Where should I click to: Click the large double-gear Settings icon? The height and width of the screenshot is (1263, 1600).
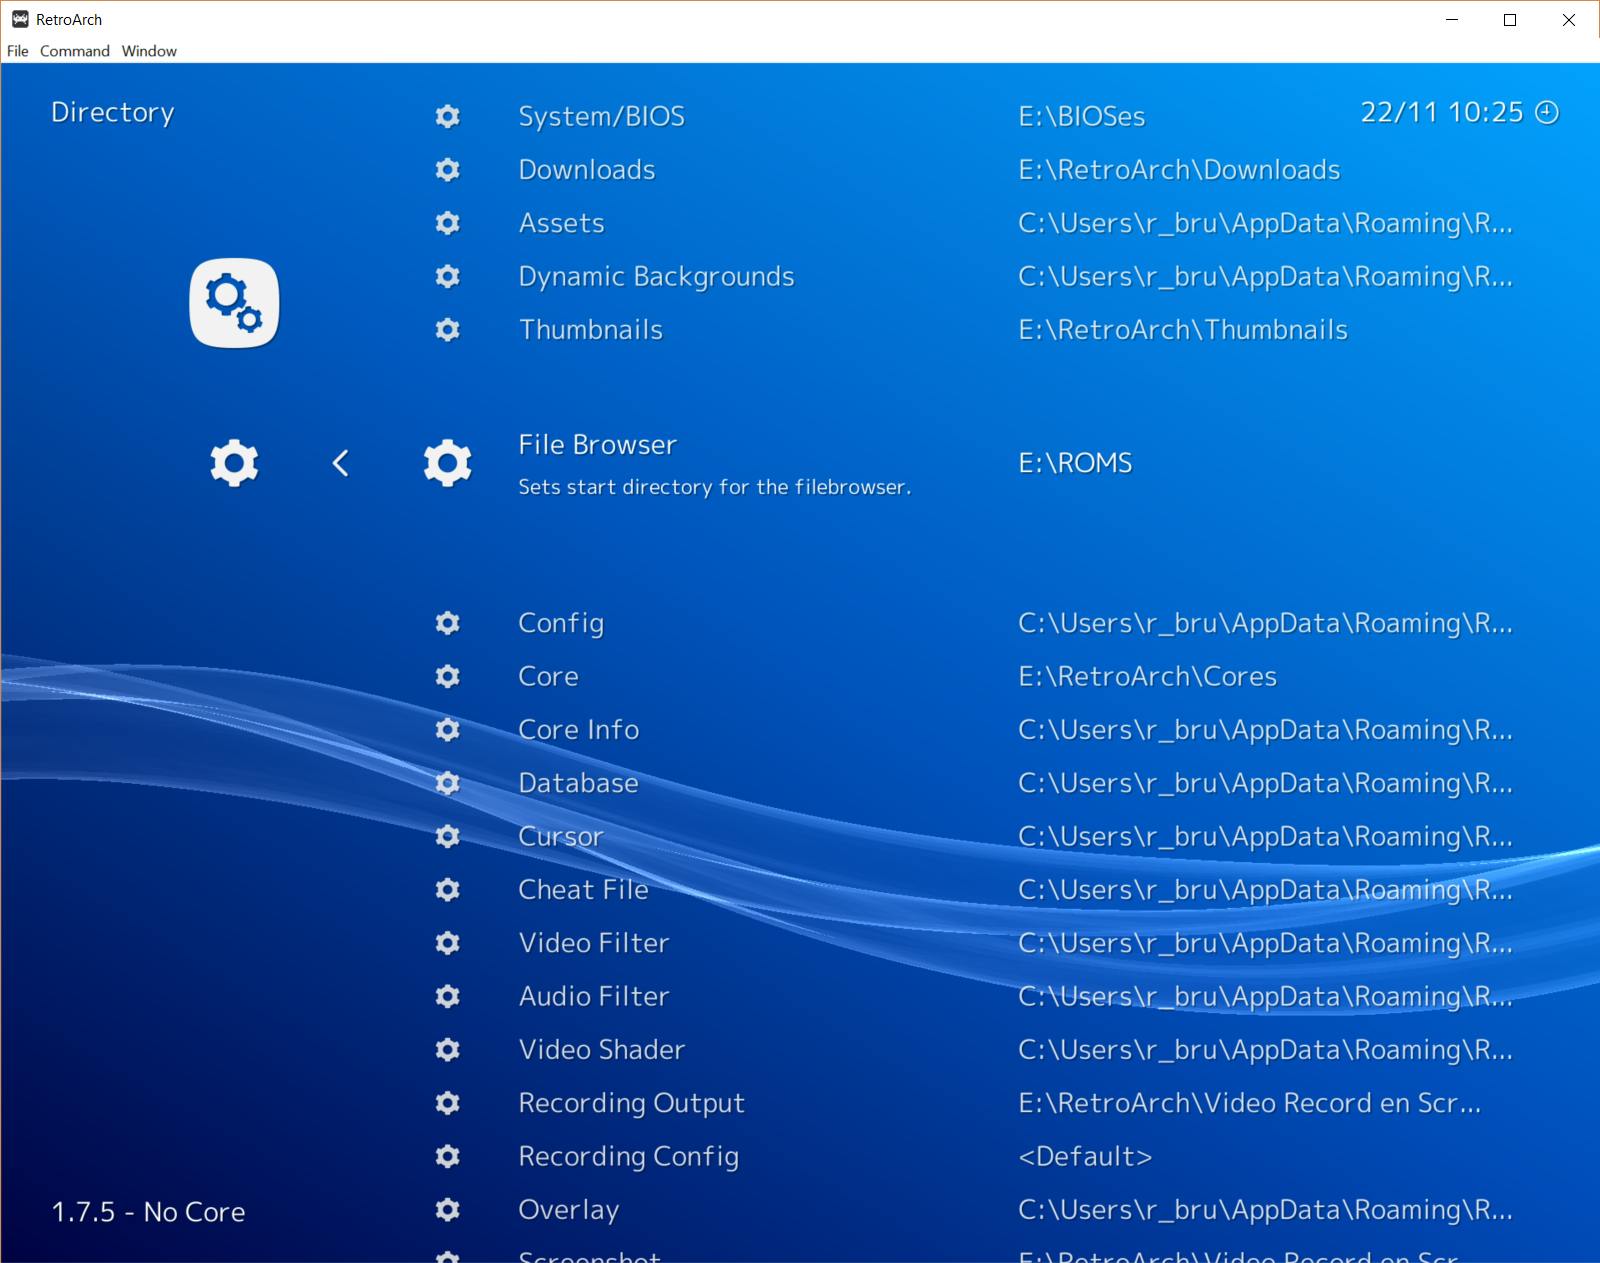coord(234,303)
